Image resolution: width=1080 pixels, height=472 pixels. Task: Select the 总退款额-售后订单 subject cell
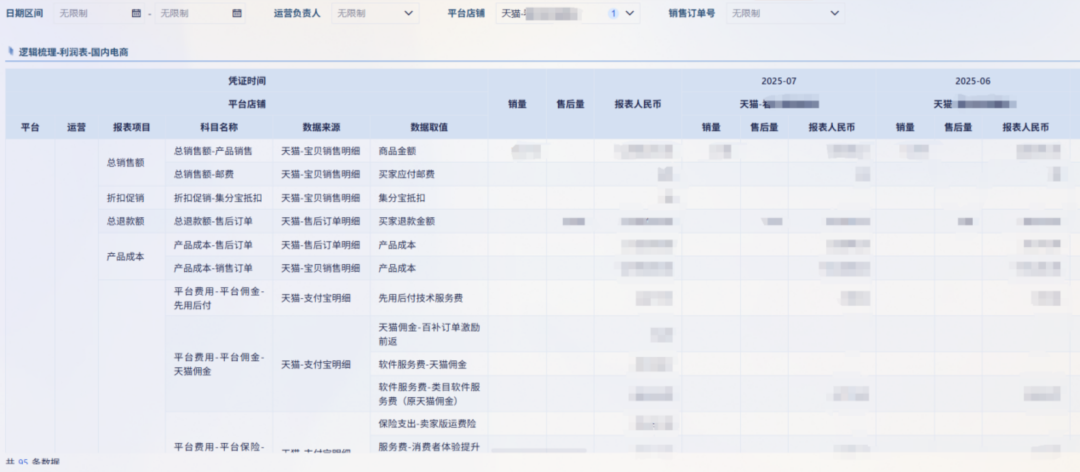coord(219,221)
